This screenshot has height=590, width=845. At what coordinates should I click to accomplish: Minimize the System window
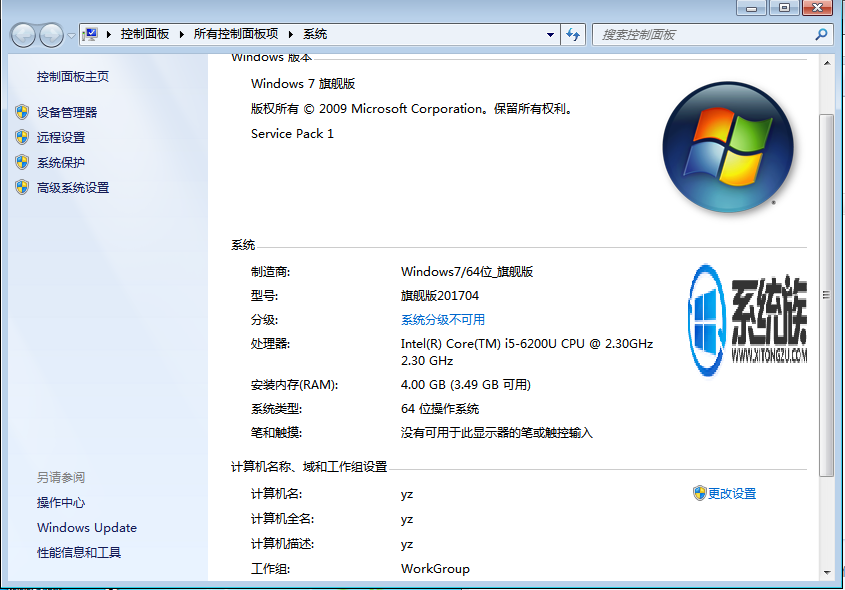point(751,8)
